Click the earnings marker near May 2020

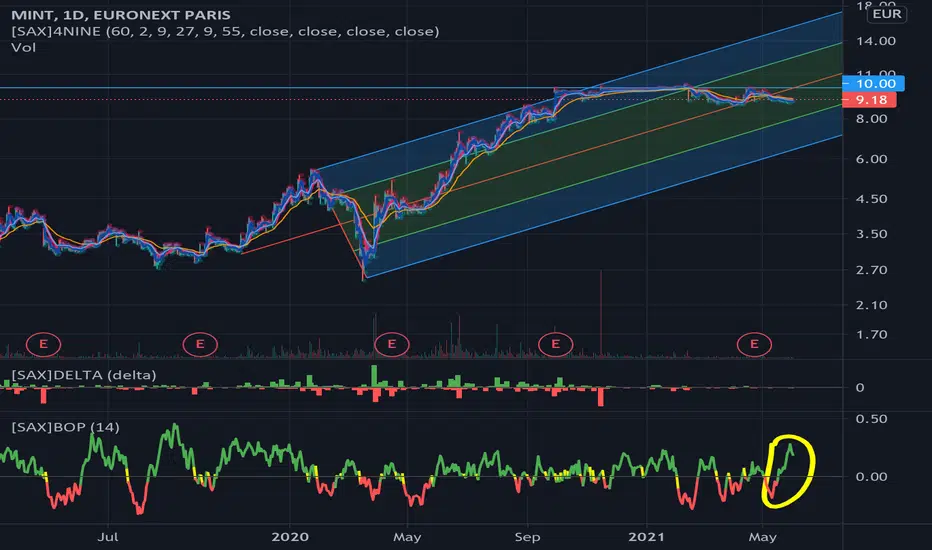point(392,344)
